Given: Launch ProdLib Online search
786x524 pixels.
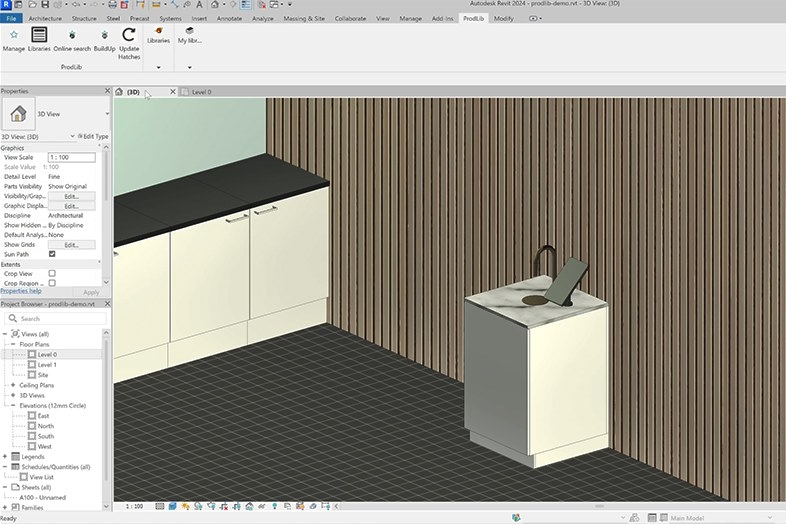Looking at the screenshot, I should (72, 39).
